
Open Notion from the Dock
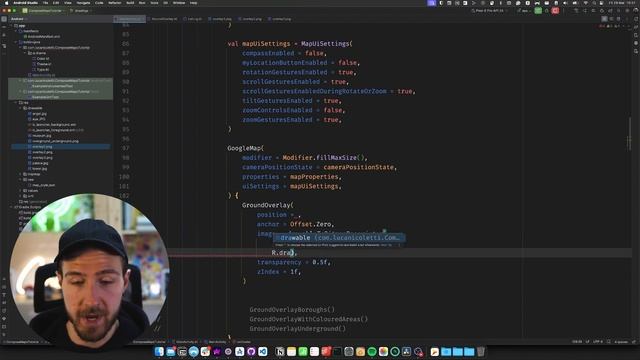tap(280, 351)
